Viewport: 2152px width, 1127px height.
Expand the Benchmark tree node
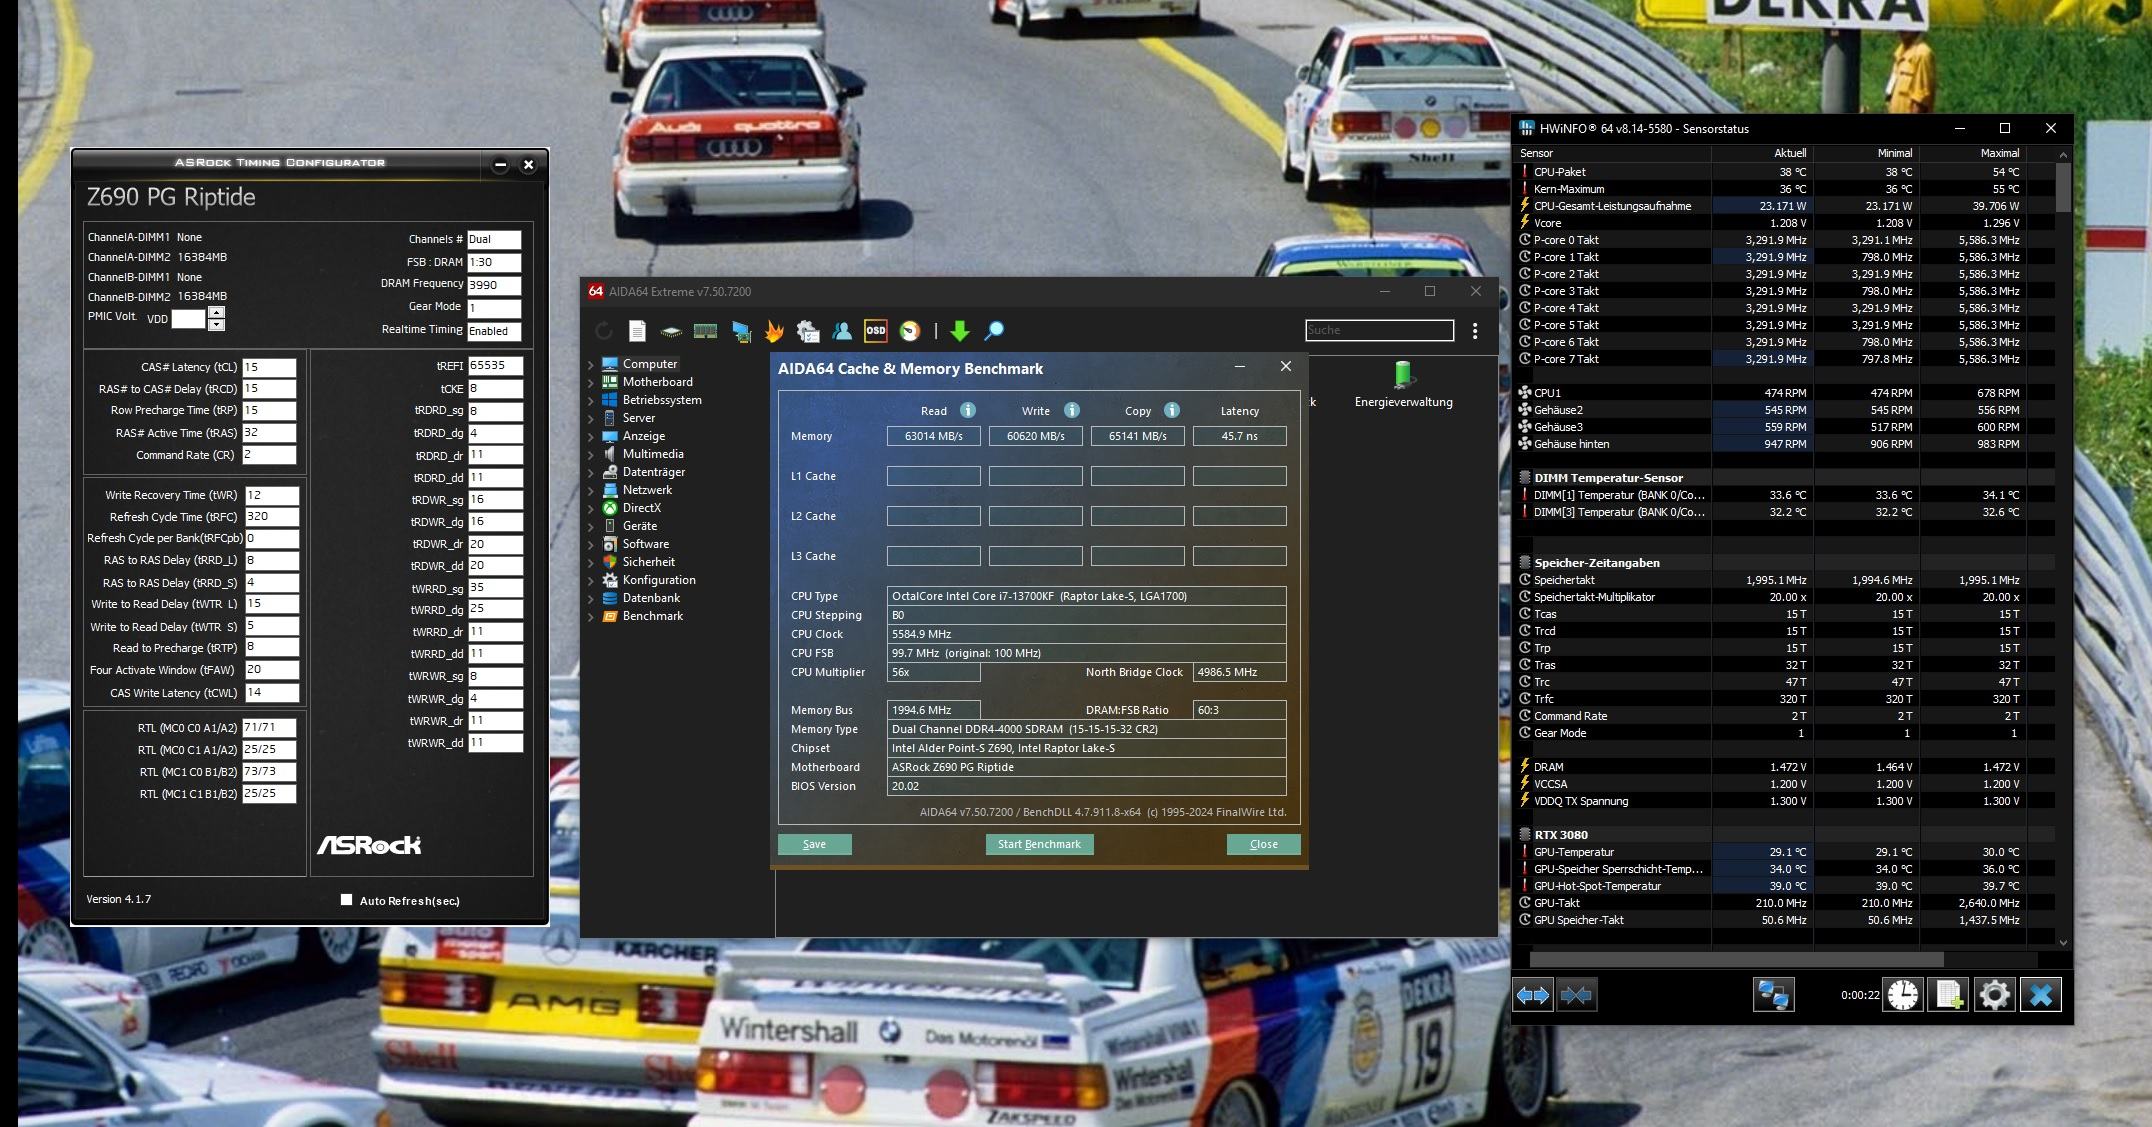[x=590, y=617]
